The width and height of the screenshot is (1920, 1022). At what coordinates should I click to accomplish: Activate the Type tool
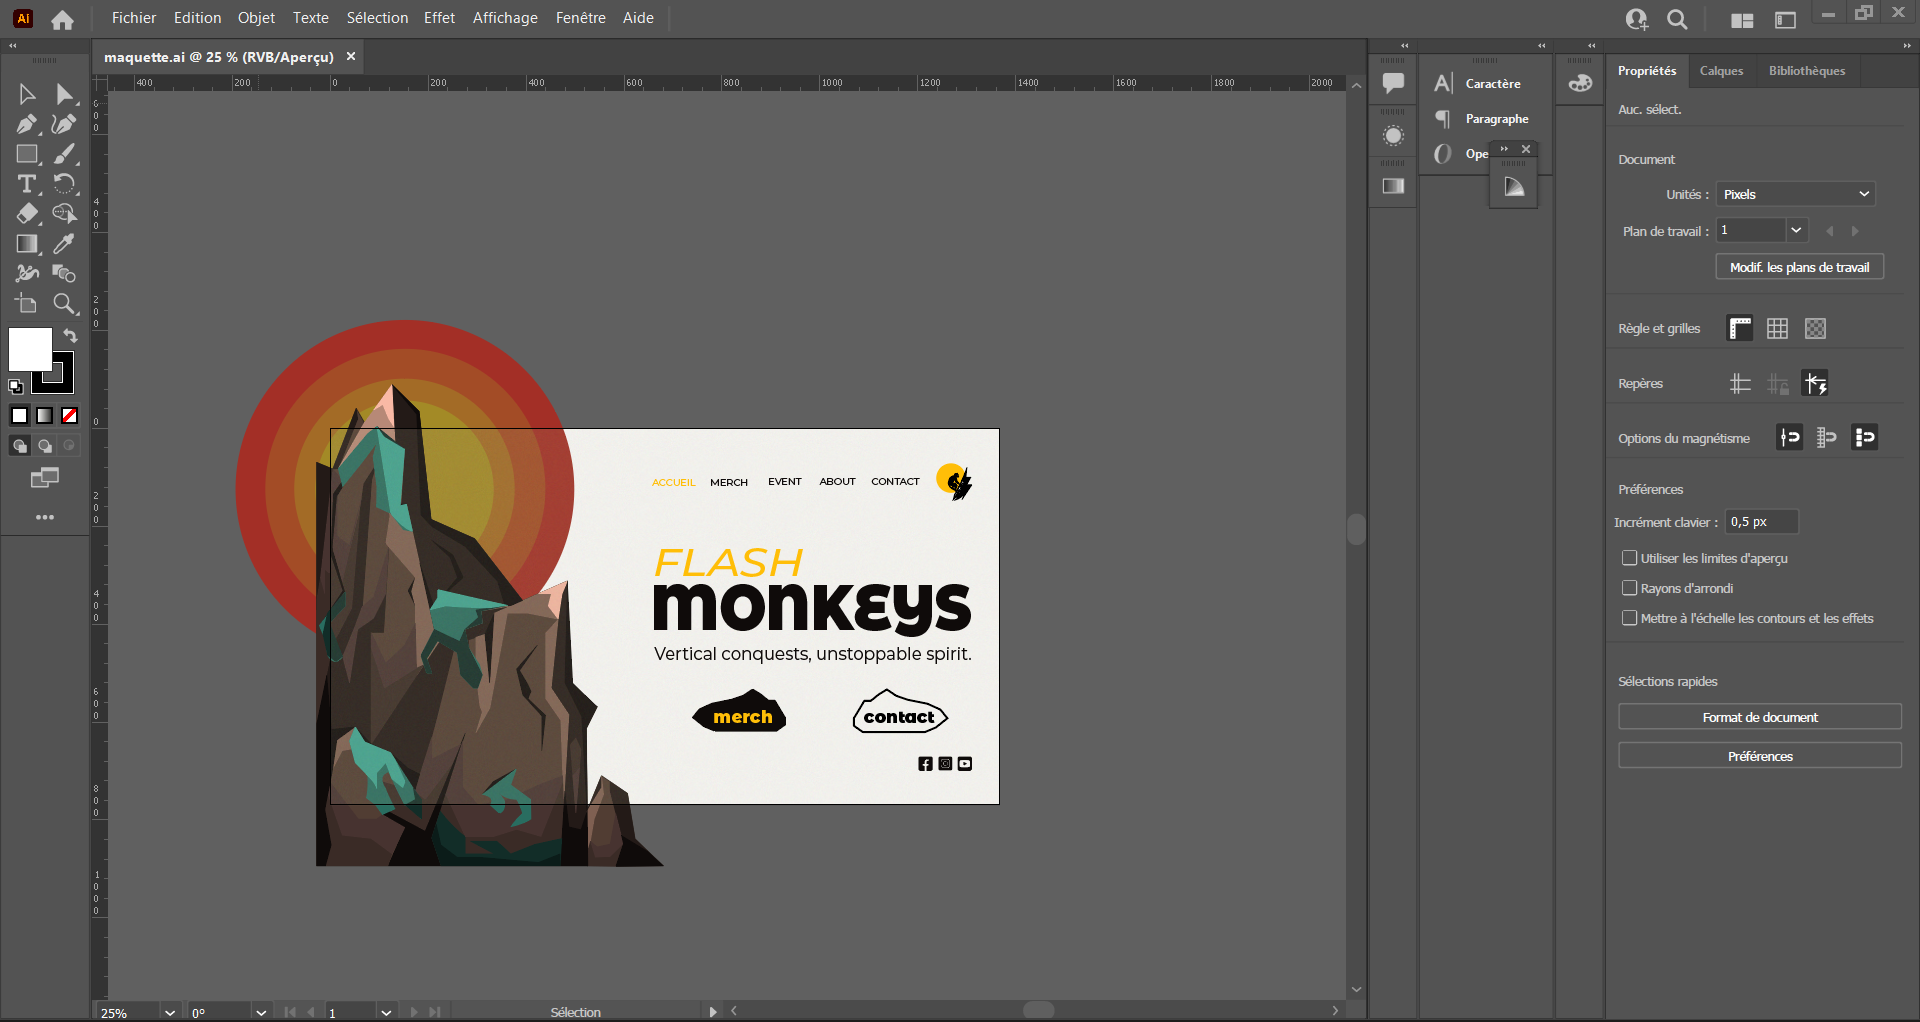[24, 184]
